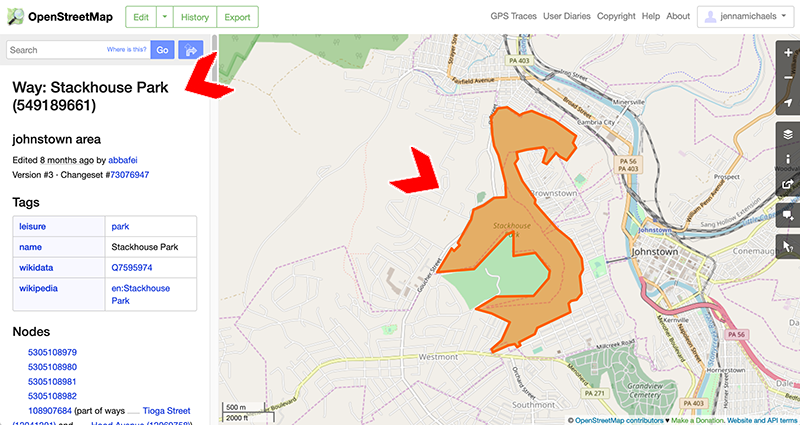Open the Edit button
This screenshot has height=425, width=800.
pyautogui.click(x=141, y=17)
